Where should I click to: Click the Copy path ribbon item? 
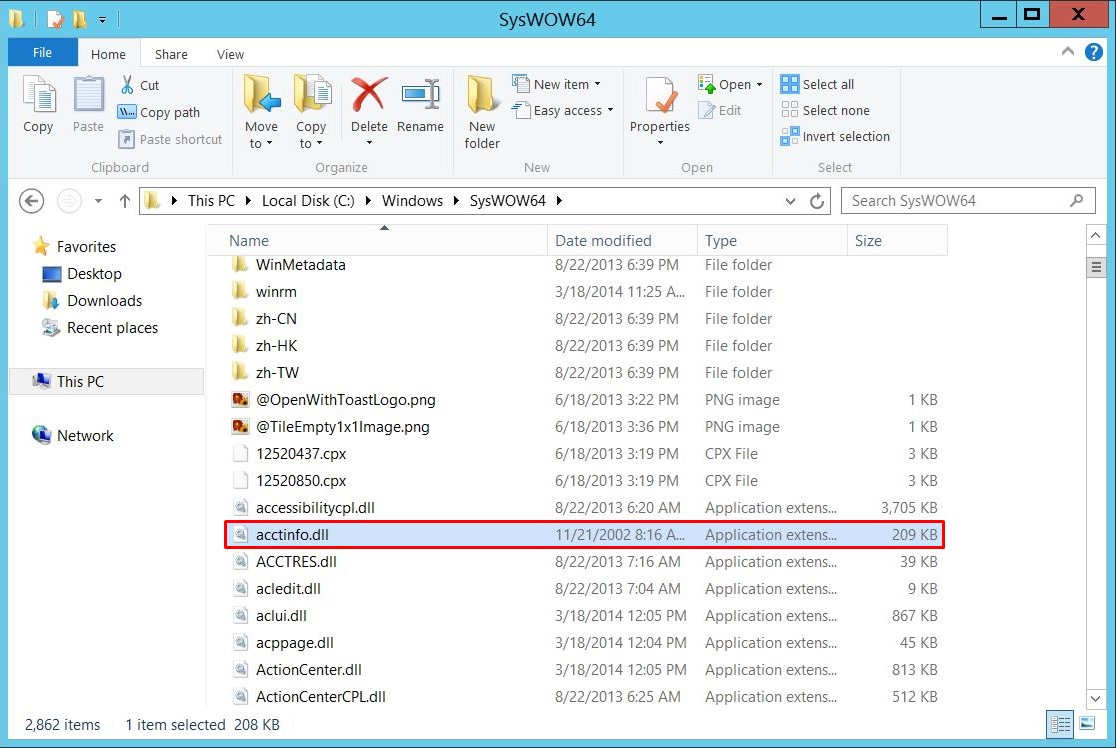coord(159,112)
